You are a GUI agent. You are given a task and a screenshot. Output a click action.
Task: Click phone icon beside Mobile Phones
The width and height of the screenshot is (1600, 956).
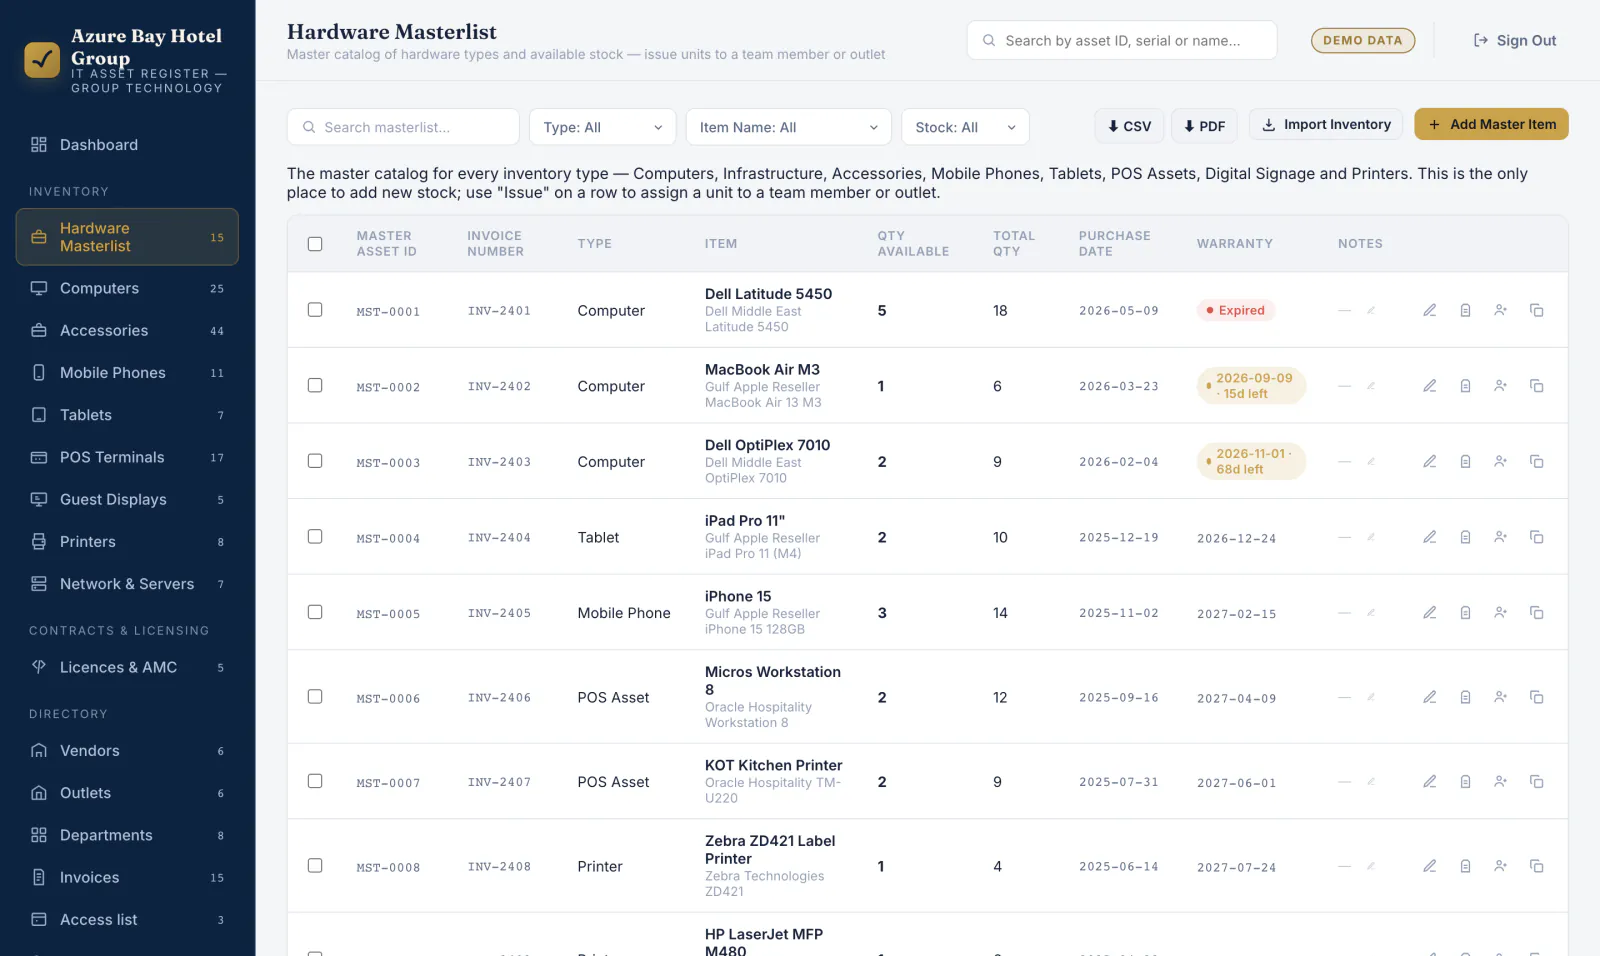click(x=39, y=373)
